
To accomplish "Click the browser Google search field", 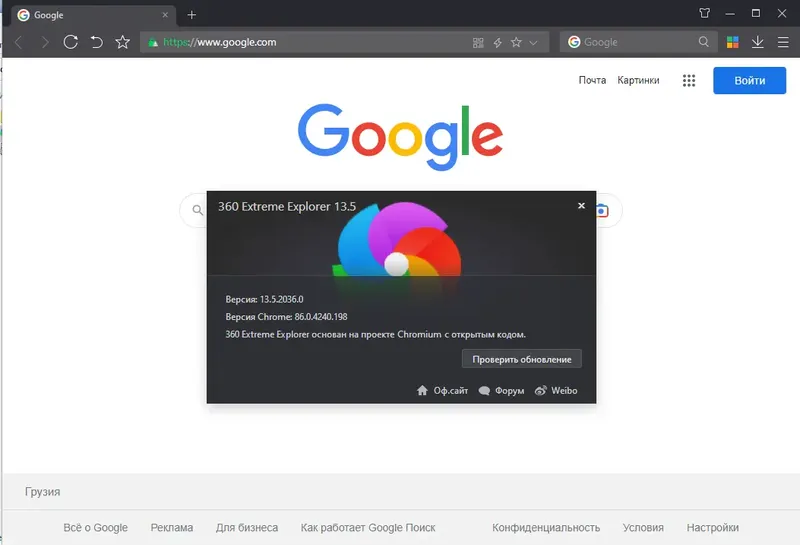I will [639, 42].
